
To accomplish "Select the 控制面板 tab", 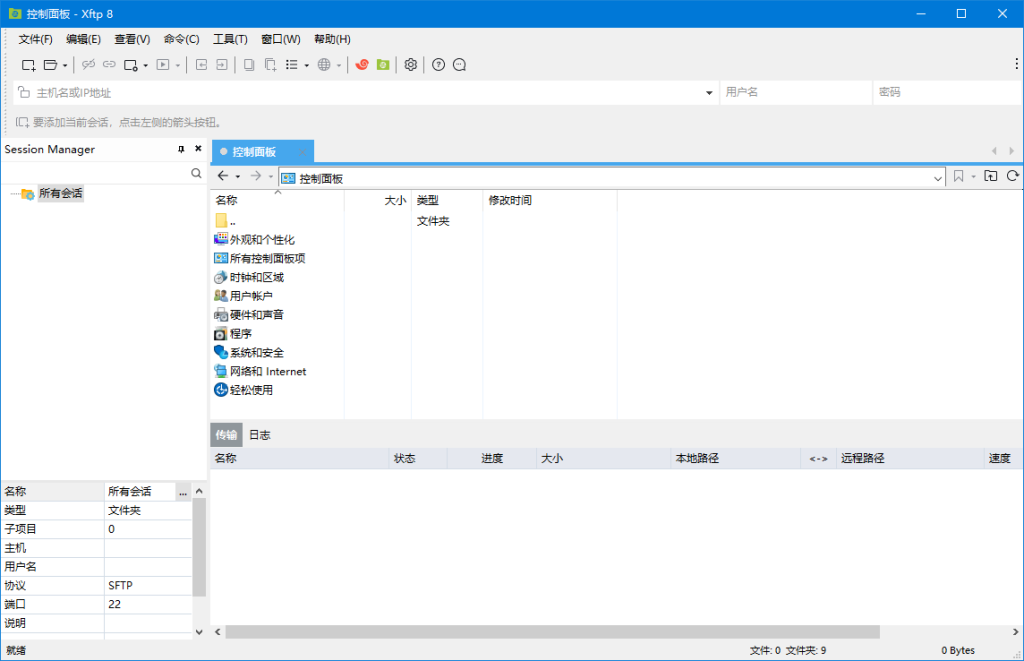I will pos(263,152).
